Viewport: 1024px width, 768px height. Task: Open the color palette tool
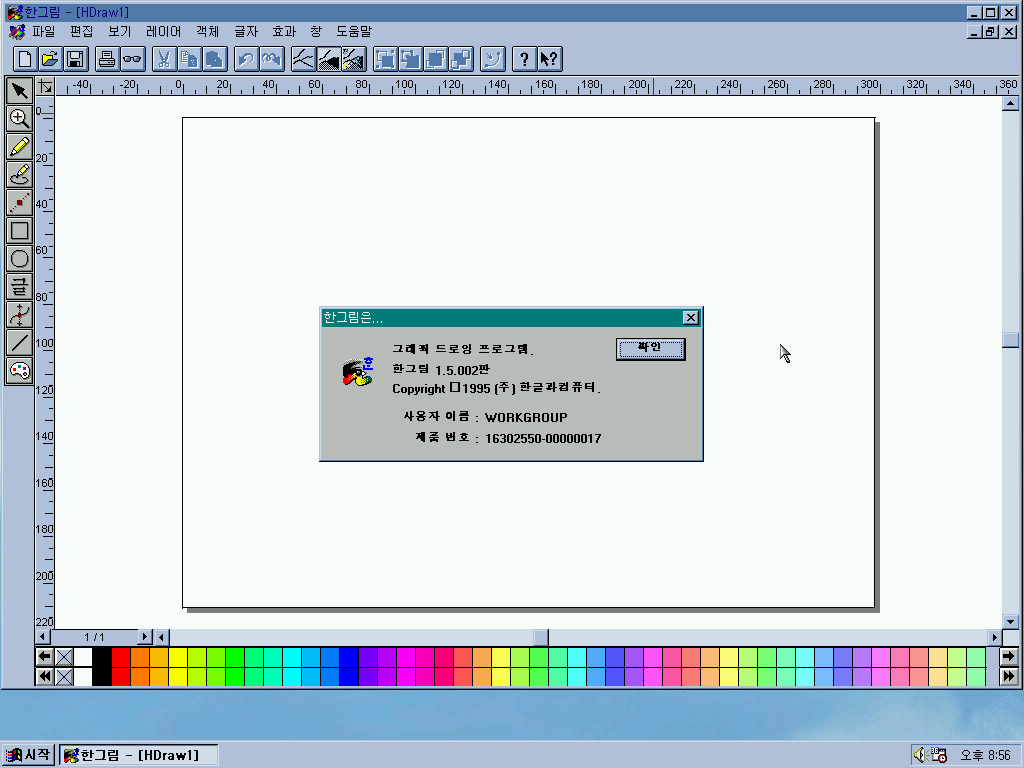tap(20, 372)
